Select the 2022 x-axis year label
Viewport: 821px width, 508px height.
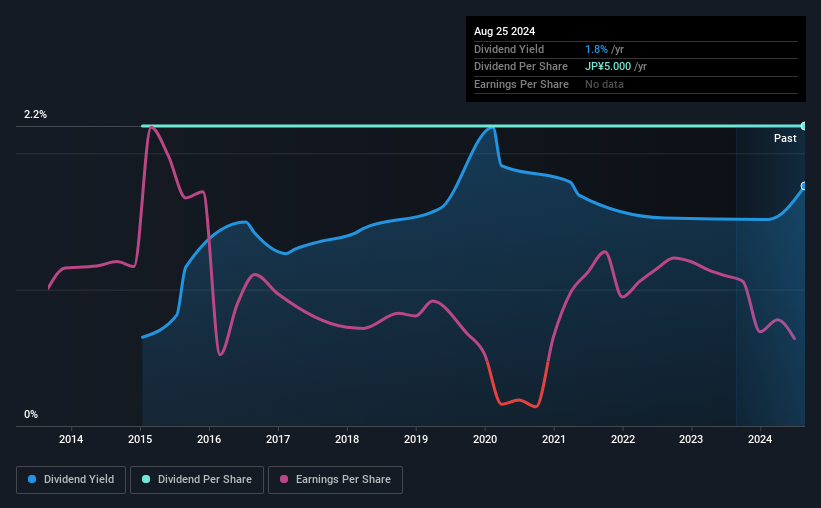[622, 439]
